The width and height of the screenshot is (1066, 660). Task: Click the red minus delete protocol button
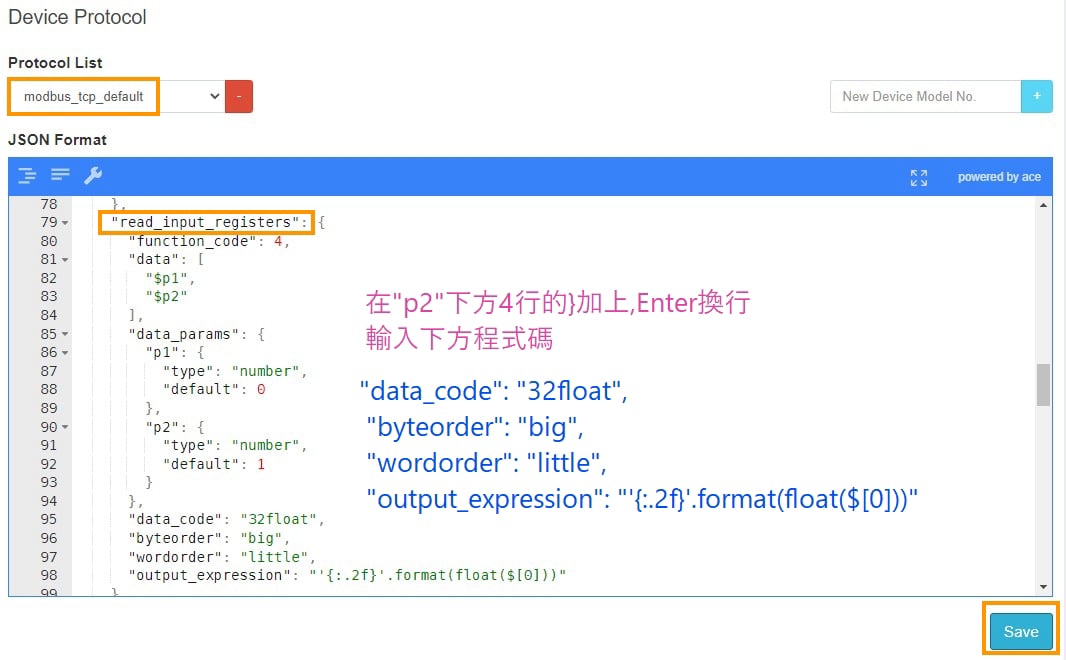point(239,97)
